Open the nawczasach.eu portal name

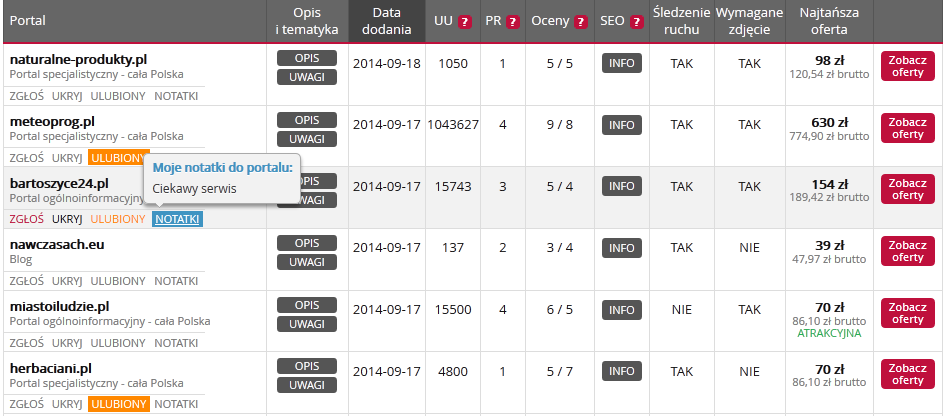(x=57, y=245)
